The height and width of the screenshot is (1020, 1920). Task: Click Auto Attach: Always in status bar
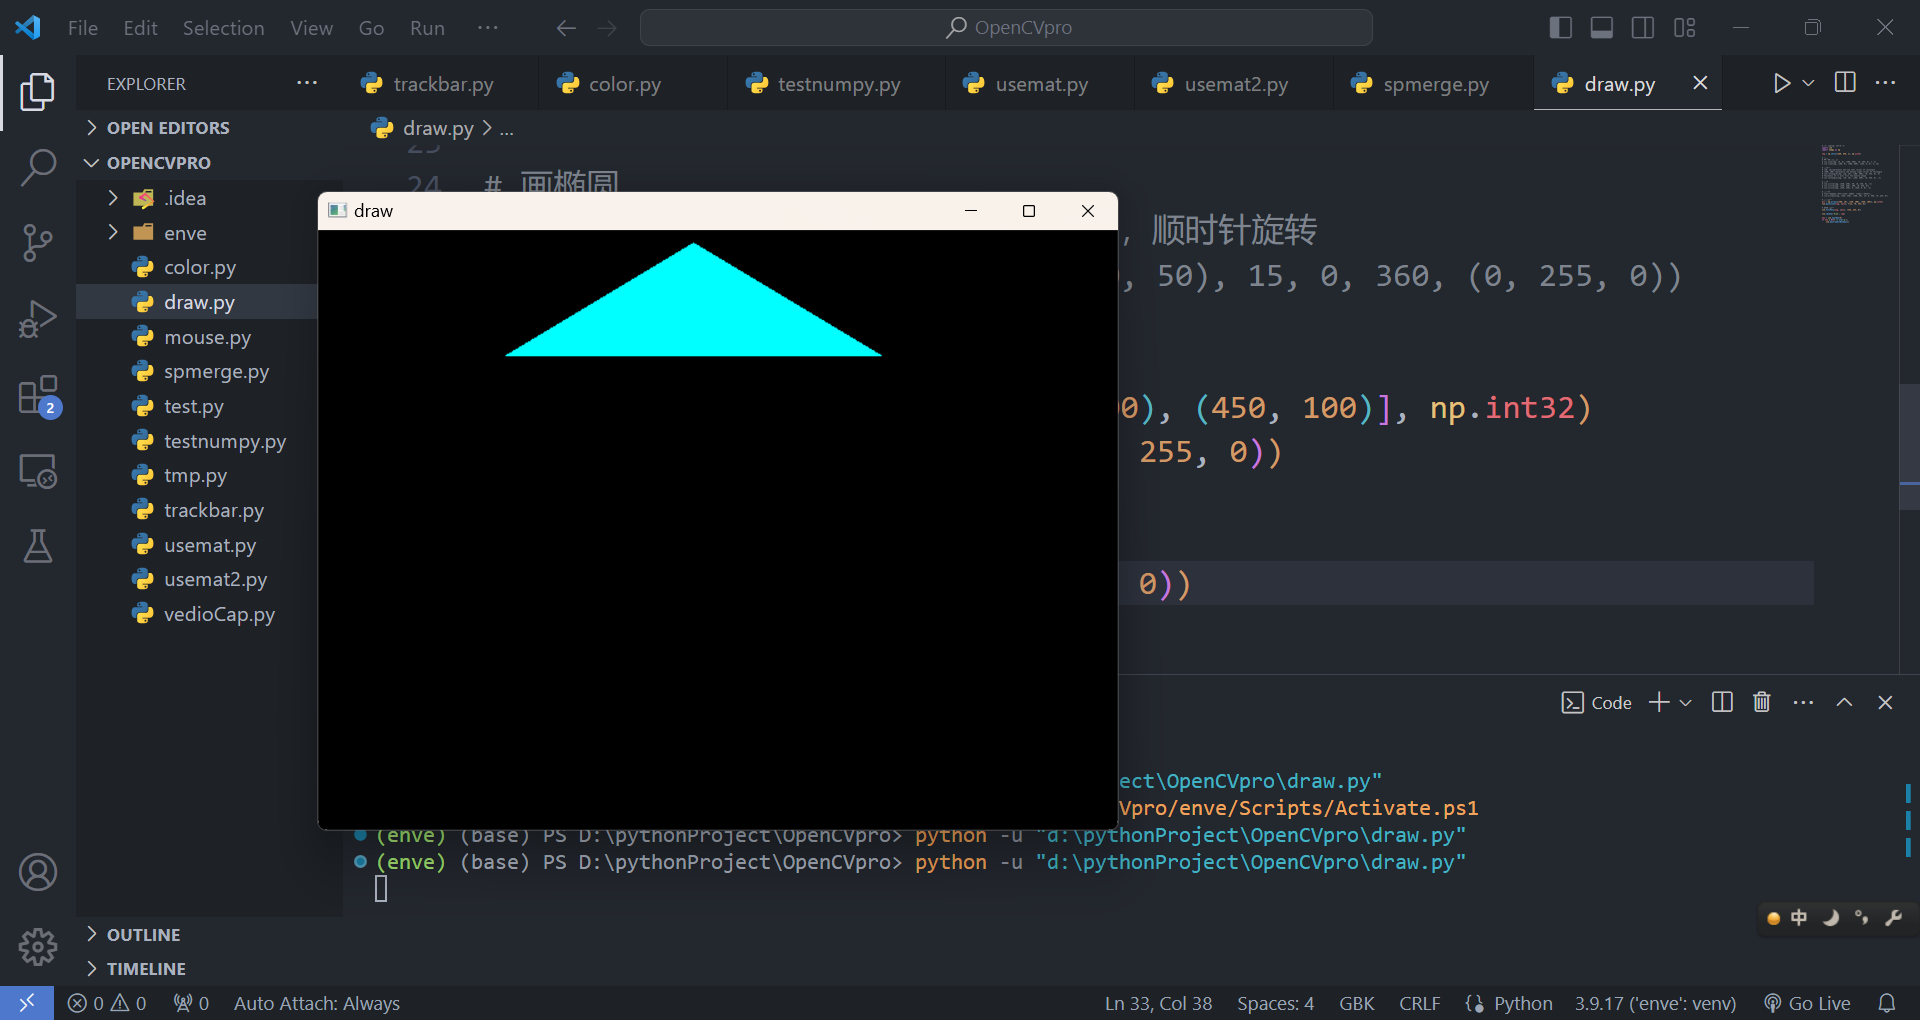coord(317,1002)
